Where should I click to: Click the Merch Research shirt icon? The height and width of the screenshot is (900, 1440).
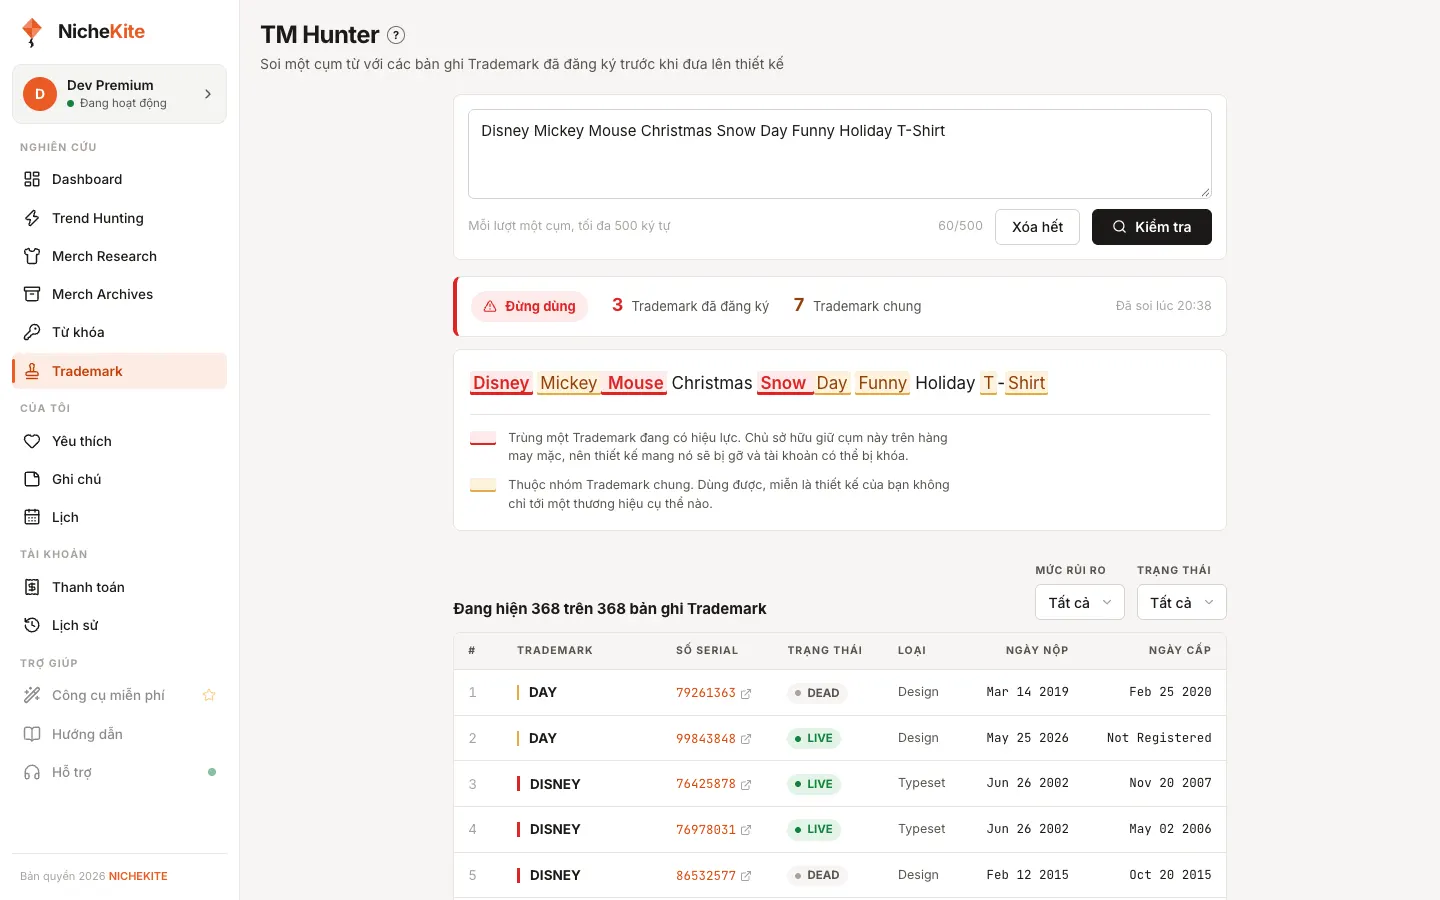(32, 256)
